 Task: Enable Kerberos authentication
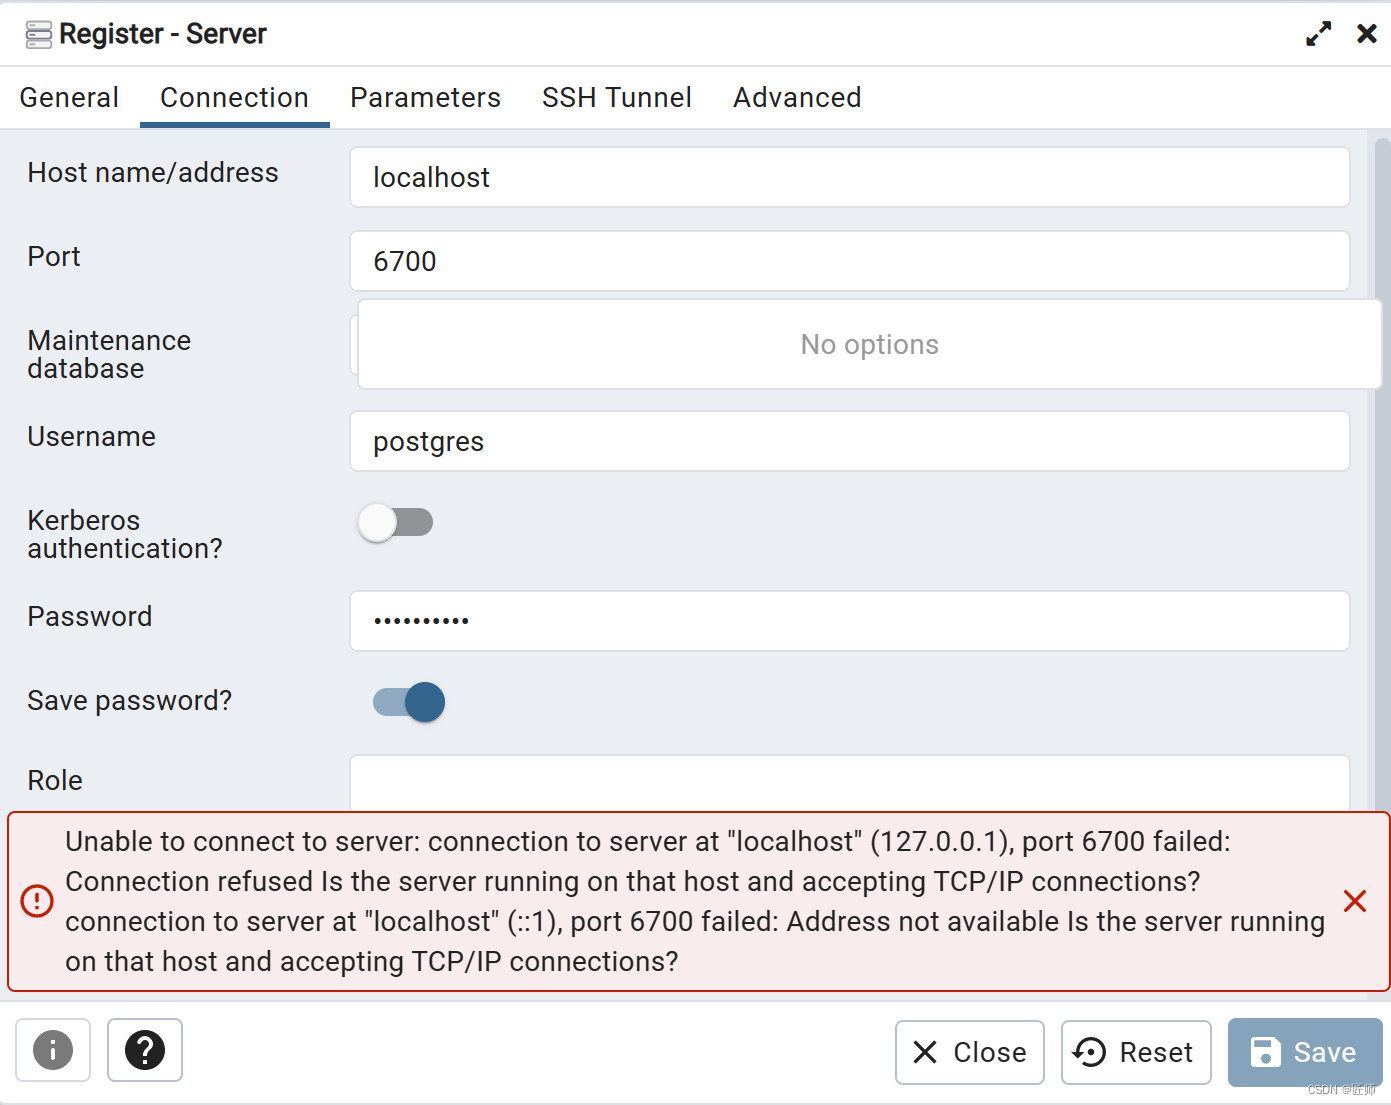[x=395, y=522]
